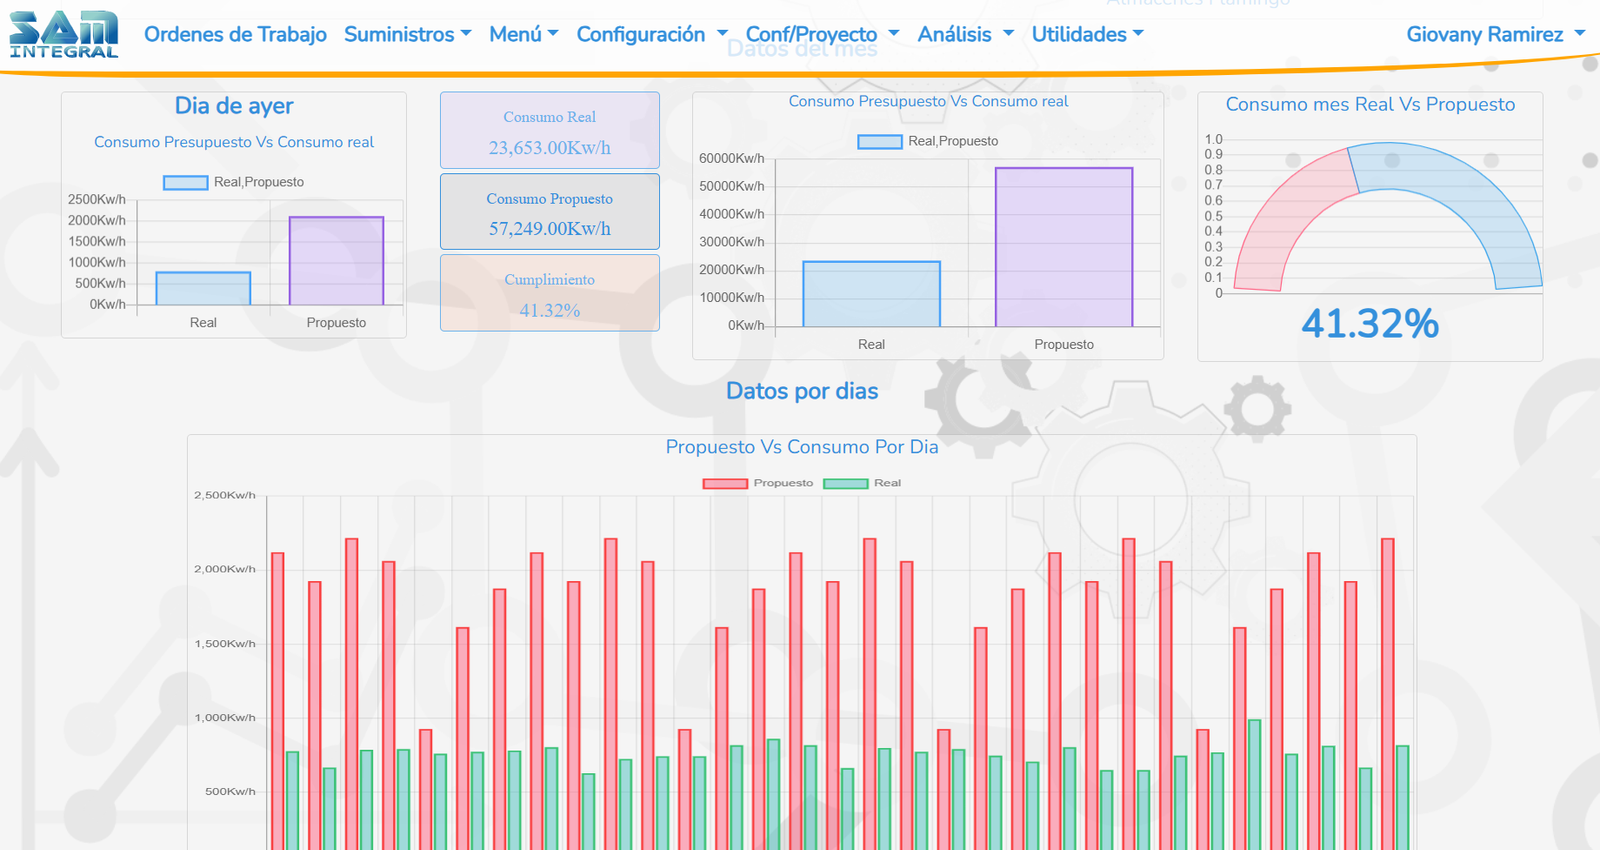The width and height of the screenshot is (1600, 850).
Task: Toggle Real,Propuesto legend in Dia de ayer chart
Action: pyautogui.click(x=234, y=182)
